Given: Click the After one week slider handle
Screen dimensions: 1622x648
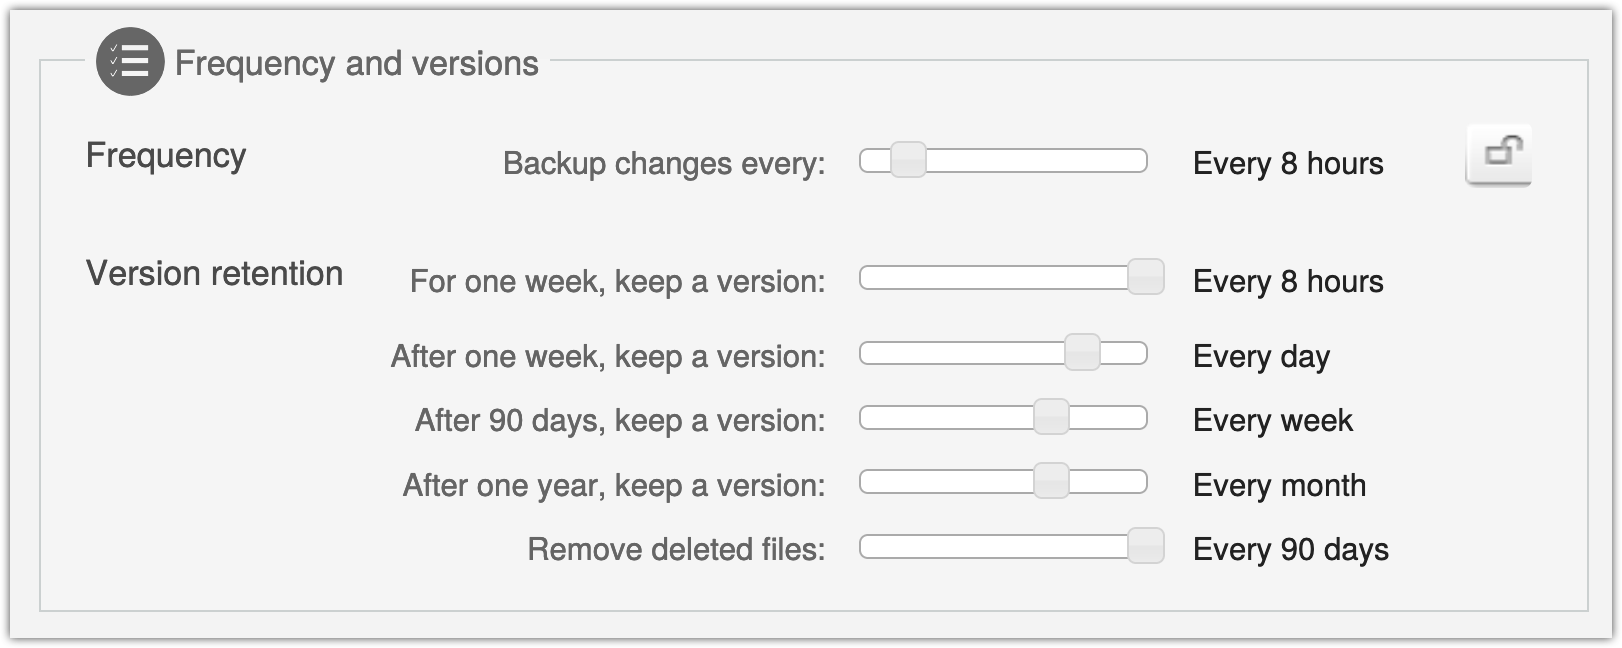Looking at the screenshot, I should (1082, 353).
